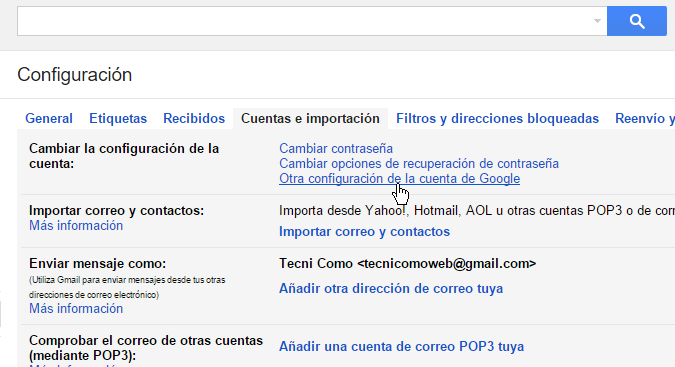This screenshot has width=675, height=367.
Task: Open Filtros y direcciones bloqueadas tab
Action: click(x=497, y=118)
